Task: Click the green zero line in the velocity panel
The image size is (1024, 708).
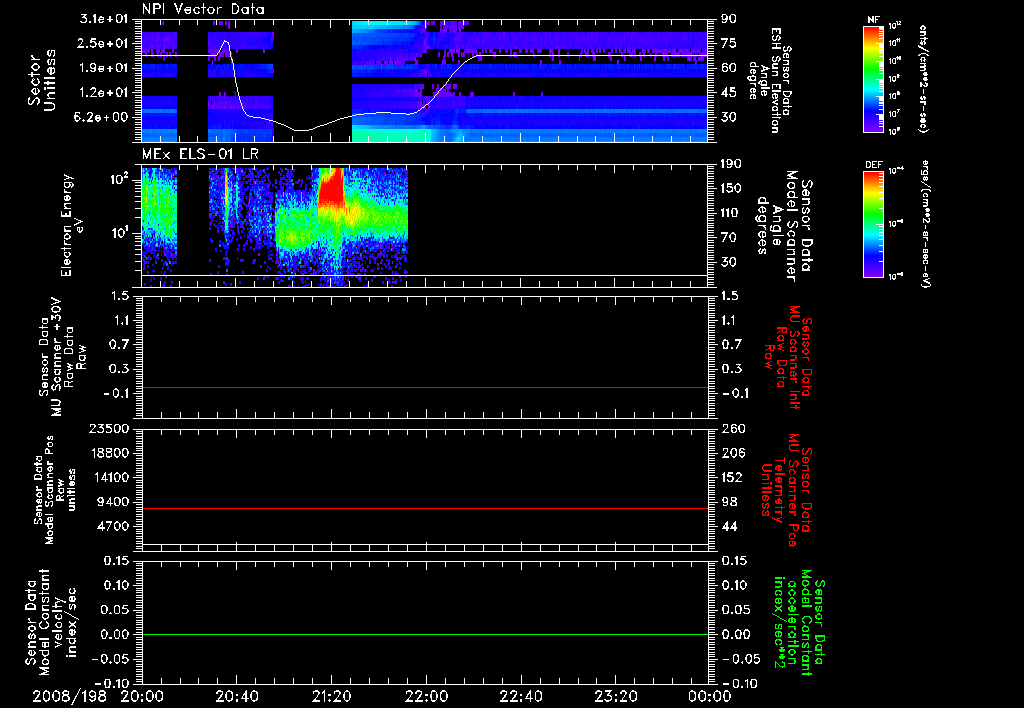Action: tap(425, 634)
